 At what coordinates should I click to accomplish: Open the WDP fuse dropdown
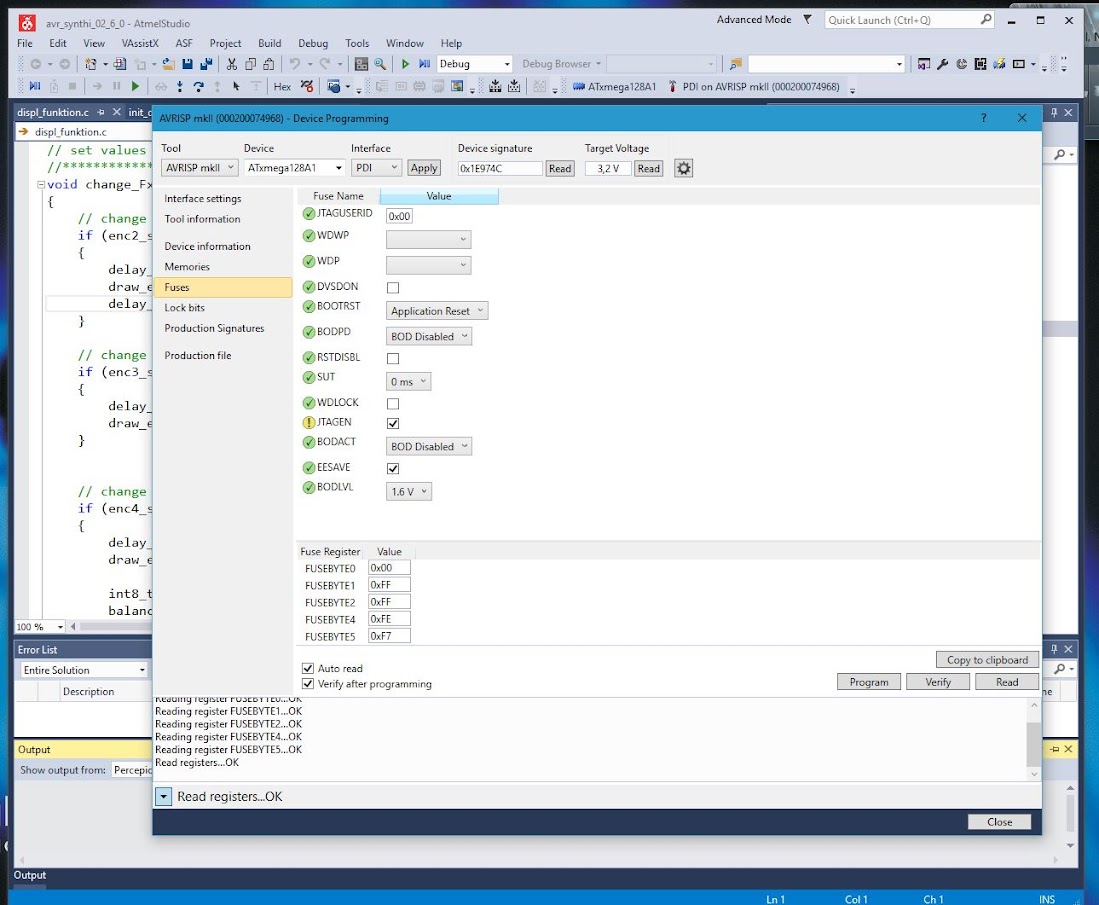point(428,265)
